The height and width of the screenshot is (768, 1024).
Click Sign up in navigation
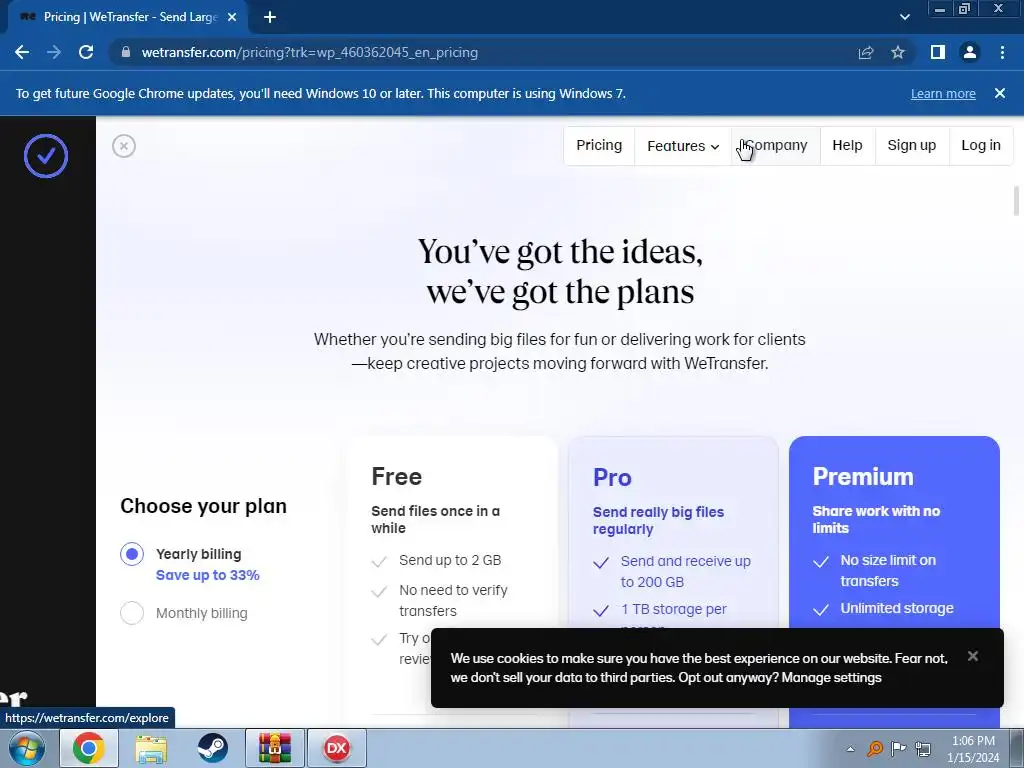[912, 145]
